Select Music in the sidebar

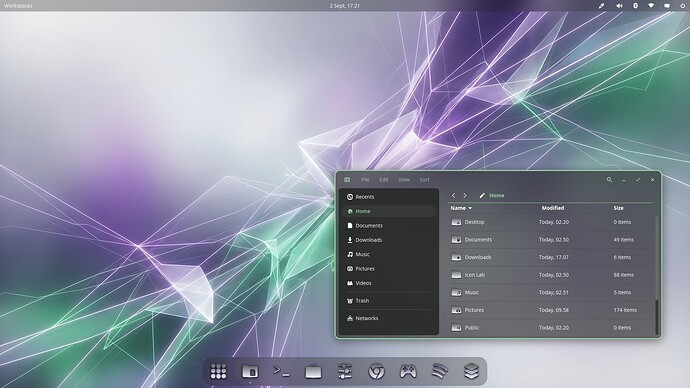point(389,254)
